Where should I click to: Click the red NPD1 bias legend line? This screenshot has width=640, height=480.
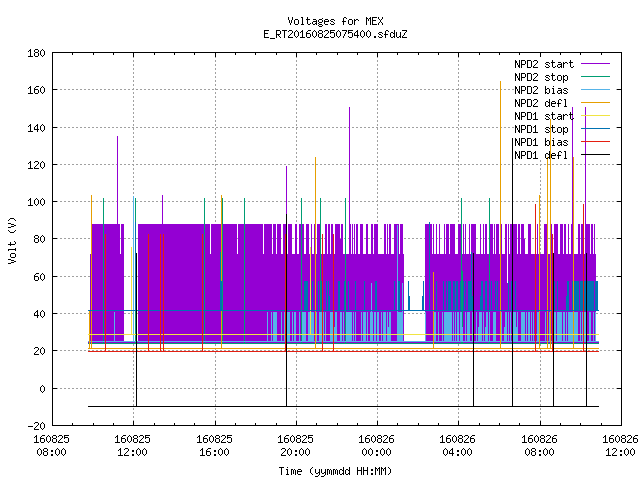point(595,142)
